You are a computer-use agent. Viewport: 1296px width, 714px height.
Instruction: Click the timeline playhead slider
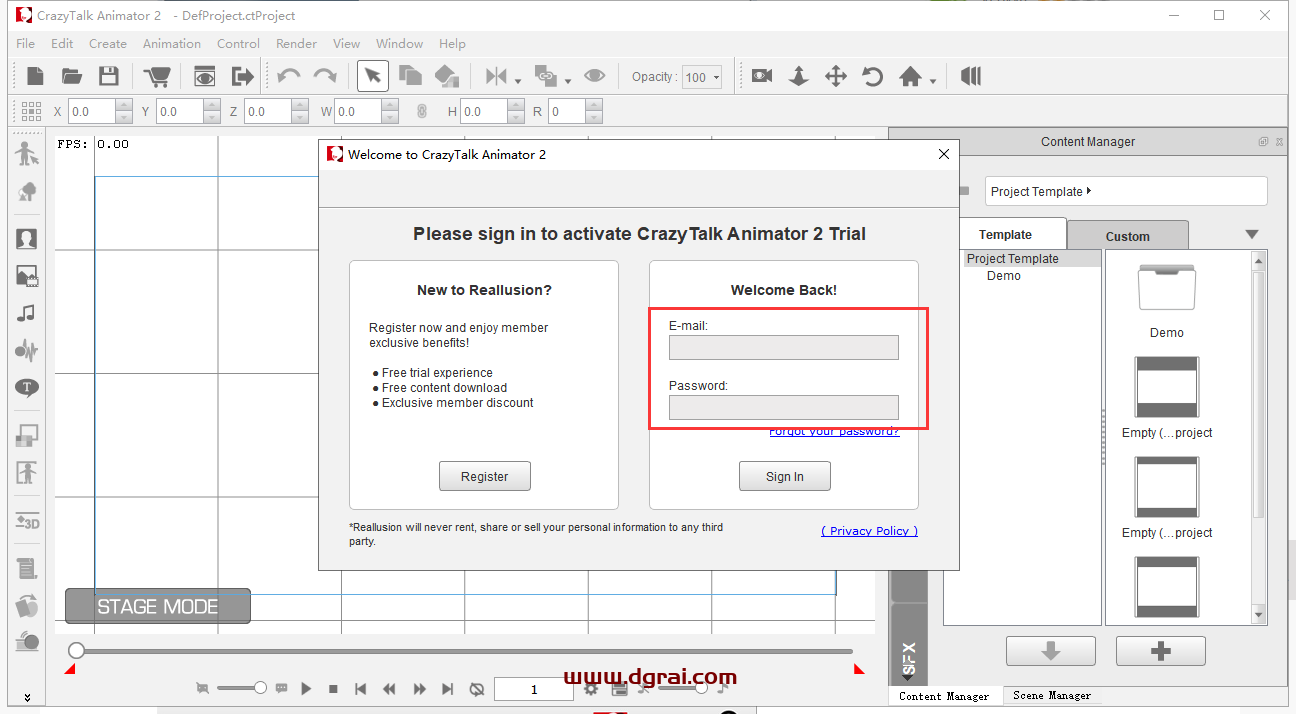click(x=76, y=651)
